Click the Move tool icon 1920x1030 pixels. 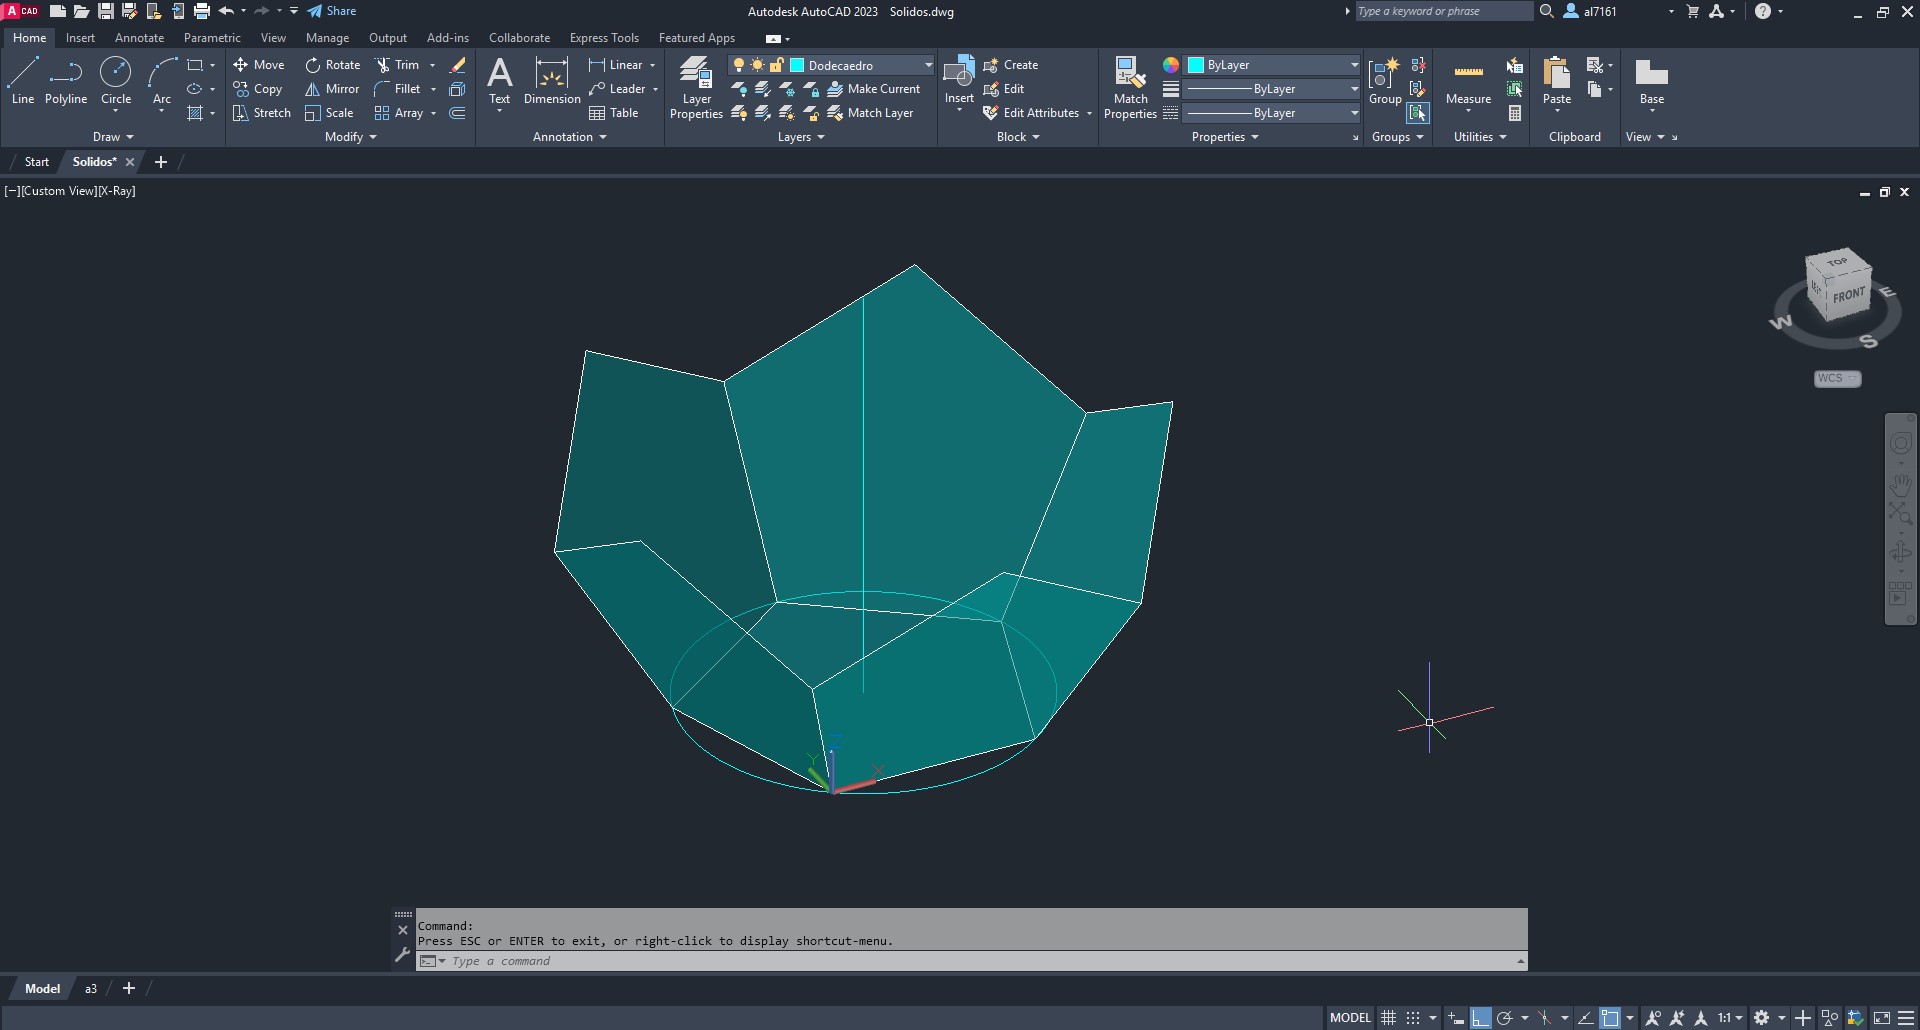tap(241, 65)
